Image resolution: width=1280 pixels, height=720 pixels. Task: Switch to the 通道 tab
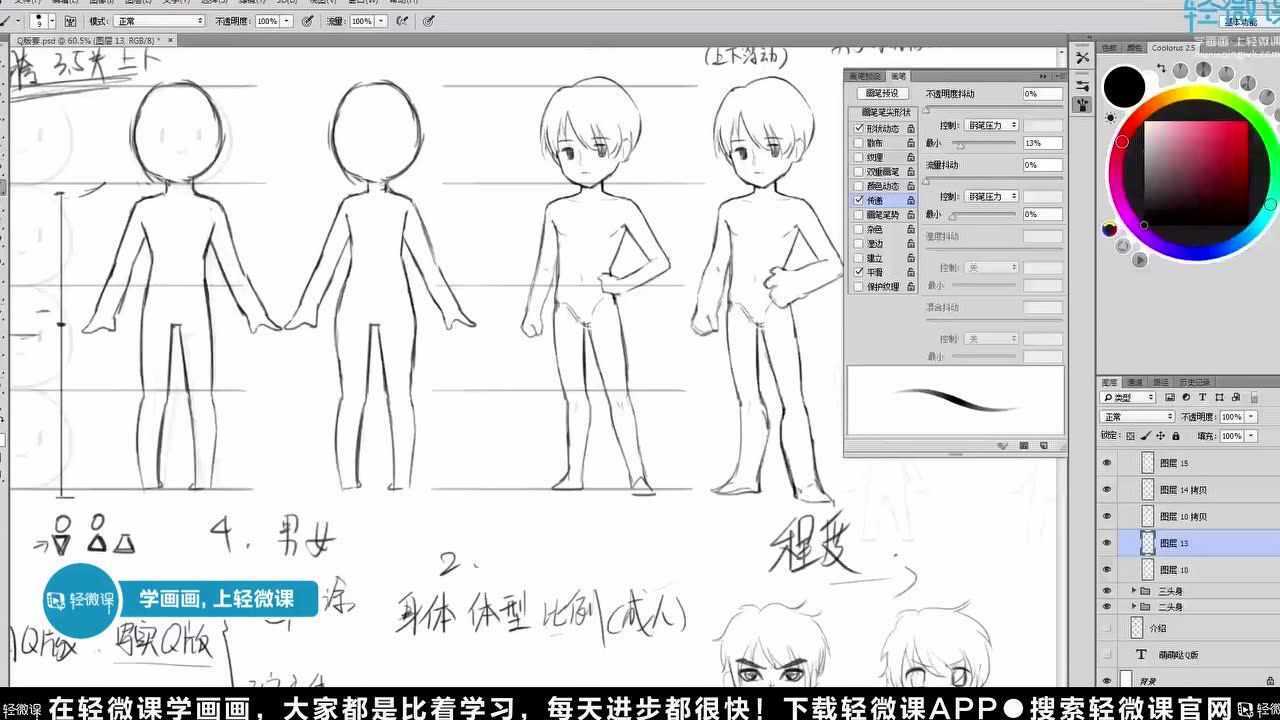[x=1135, y=382]
